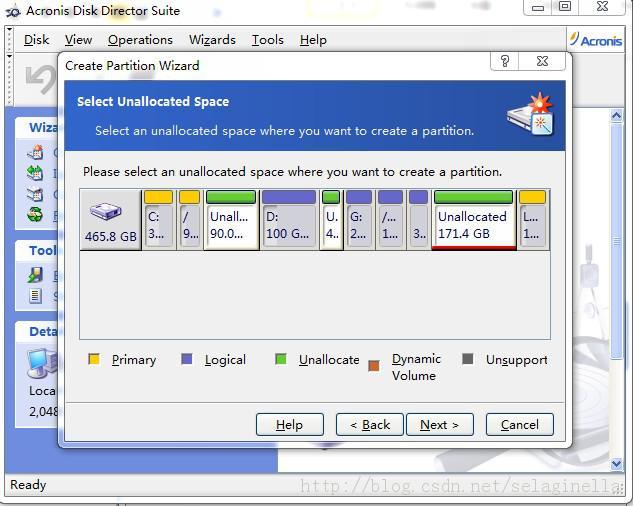
Task: Select the /... logical partition block
Action: pyautogui.click(x=390, y=219)
